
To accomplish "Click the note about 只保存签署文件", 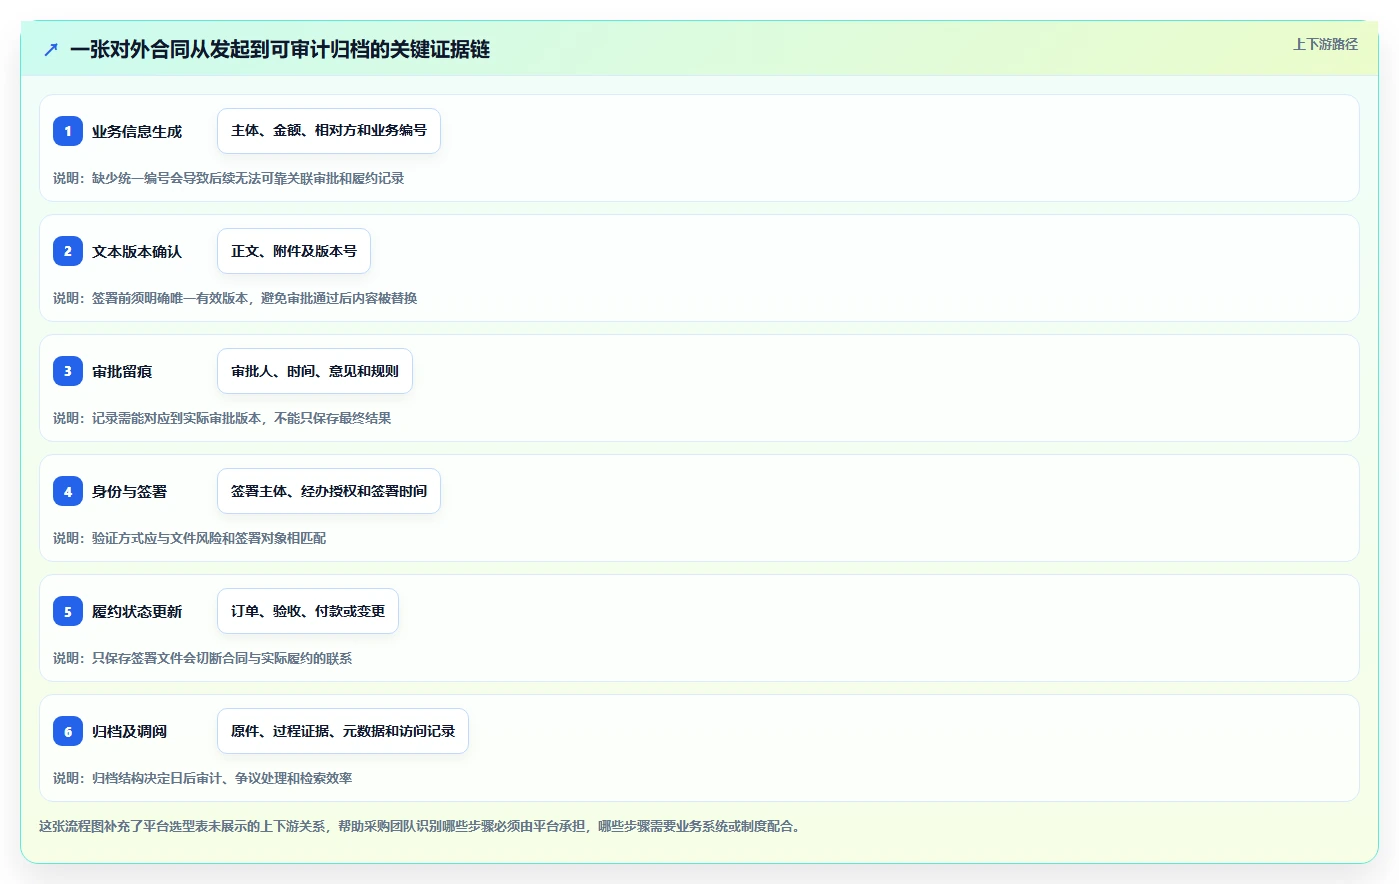I will (203, 658).
